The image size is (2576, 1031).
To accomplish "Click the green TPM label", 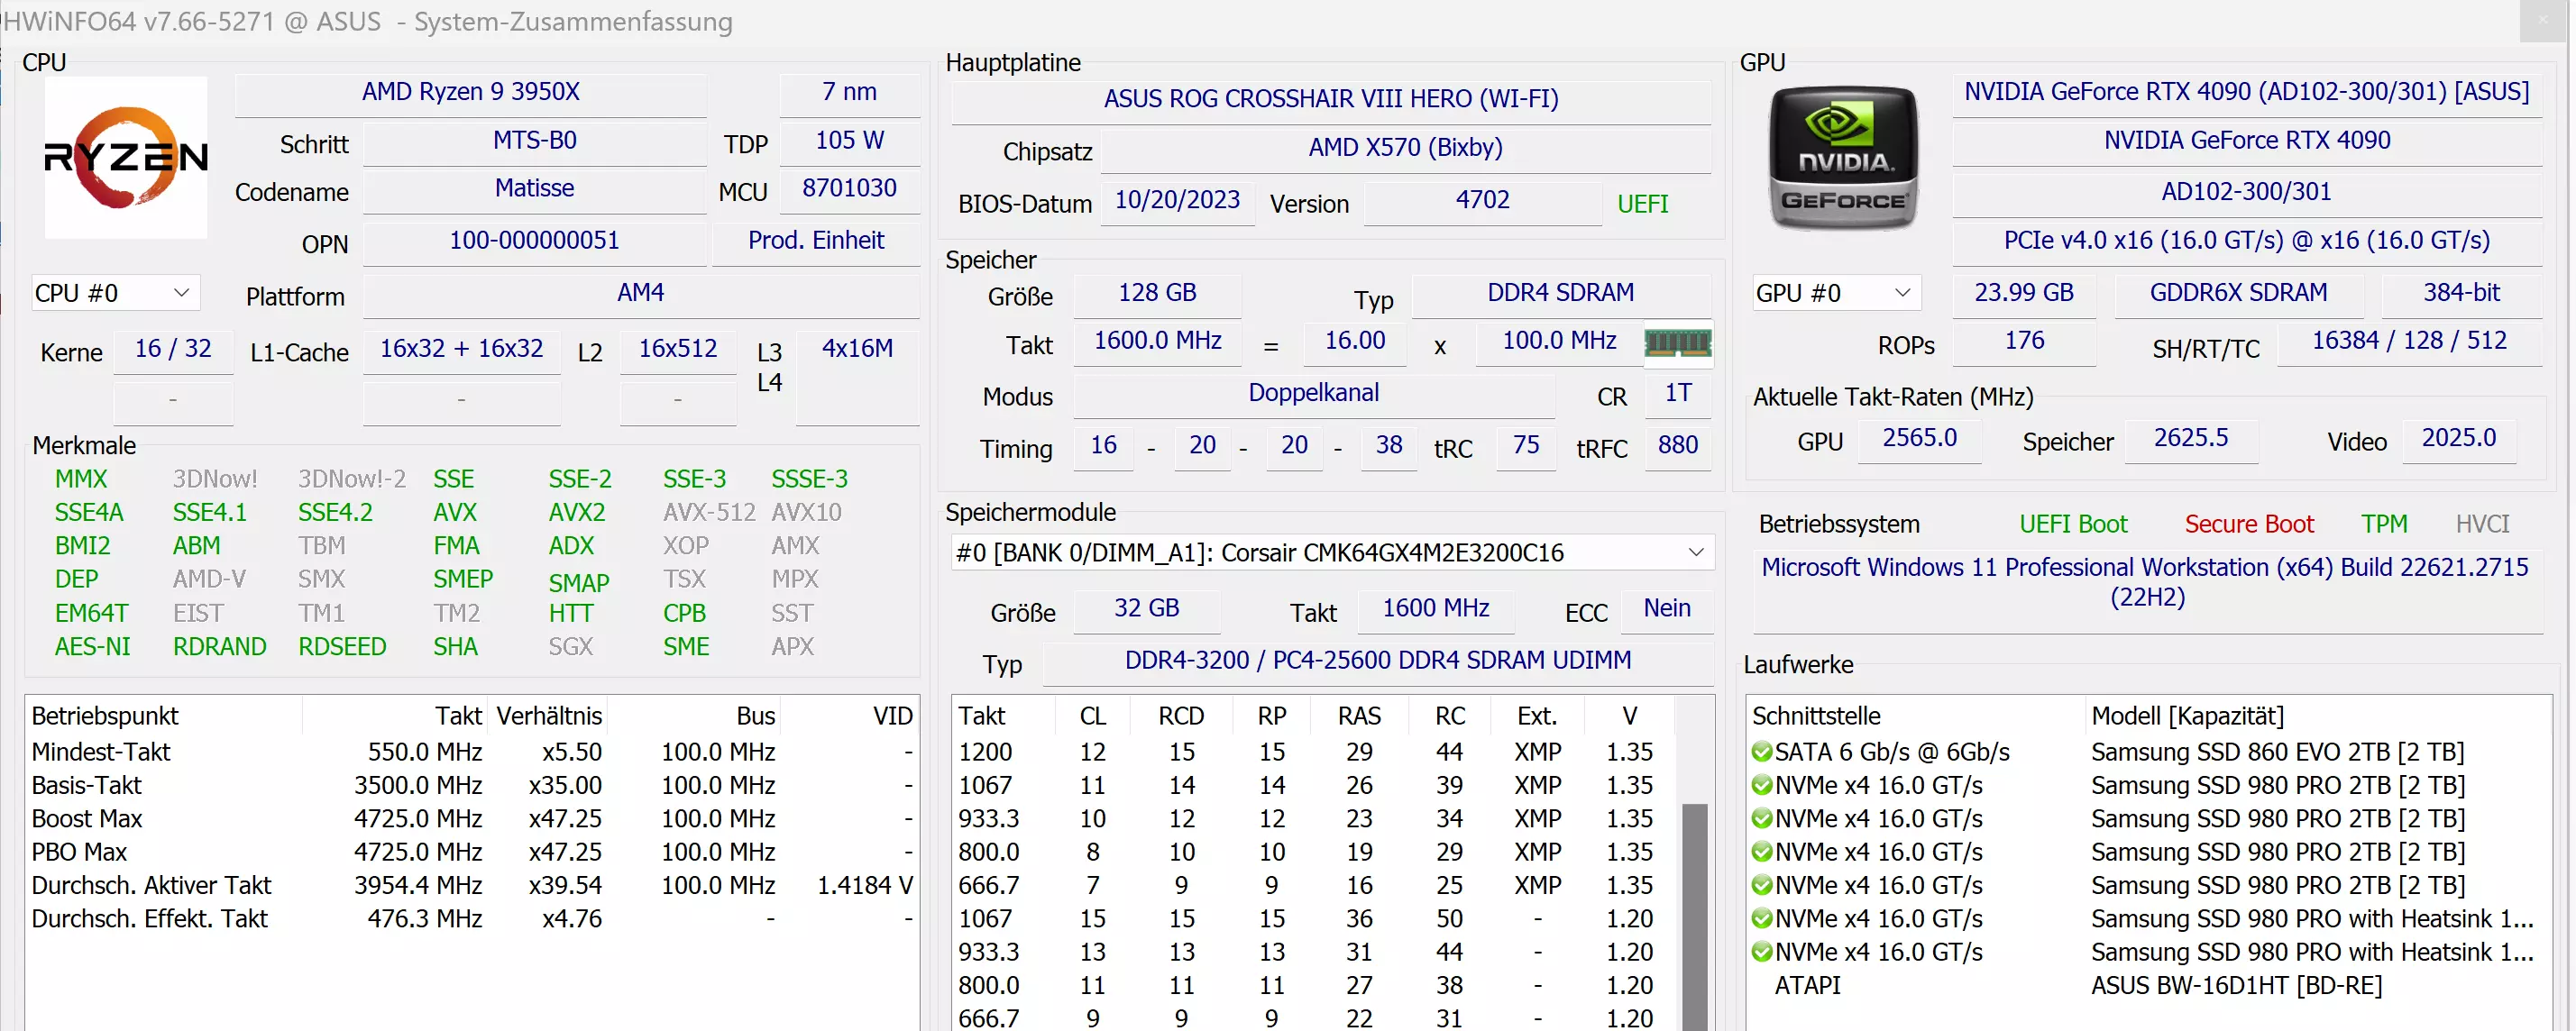I will click(2383, 524).
